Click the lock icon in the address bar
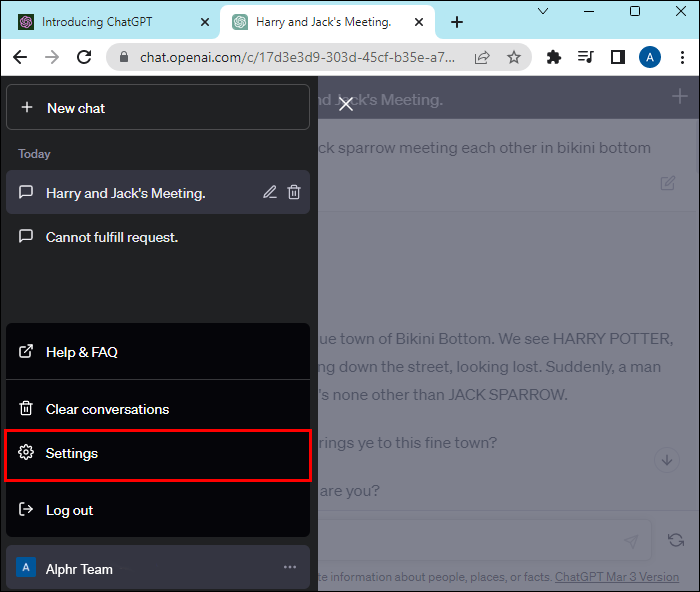 pos(124,57)
